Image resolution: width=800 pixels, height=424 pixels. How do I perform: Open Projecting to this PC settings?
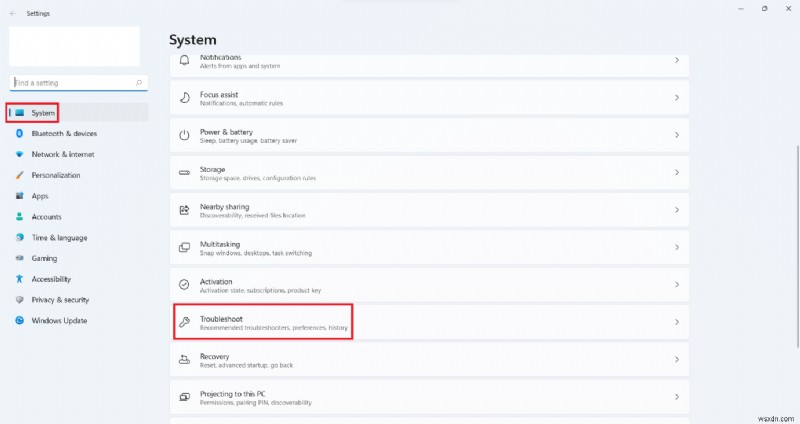pyautogui.click(x=429, y=397)
